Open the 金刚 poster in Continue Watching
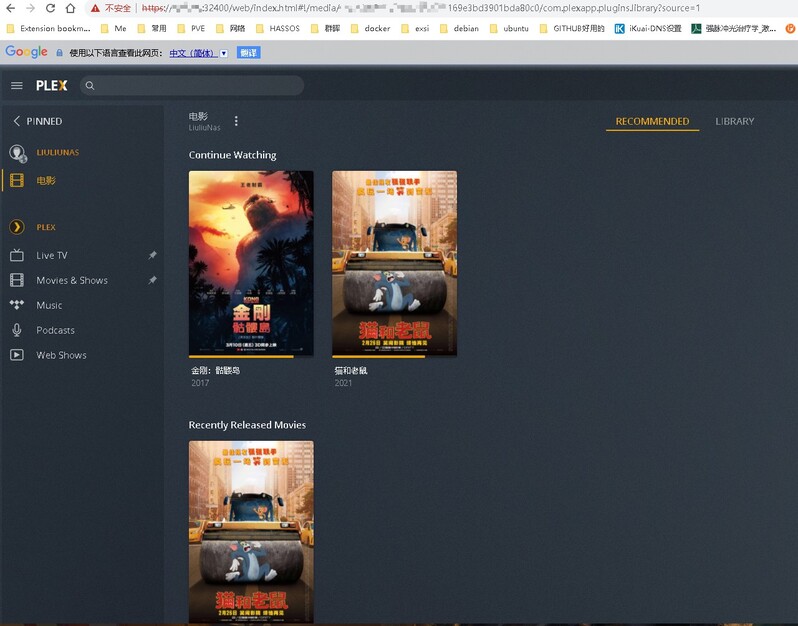The image size is (798, 626). point(251,263)
